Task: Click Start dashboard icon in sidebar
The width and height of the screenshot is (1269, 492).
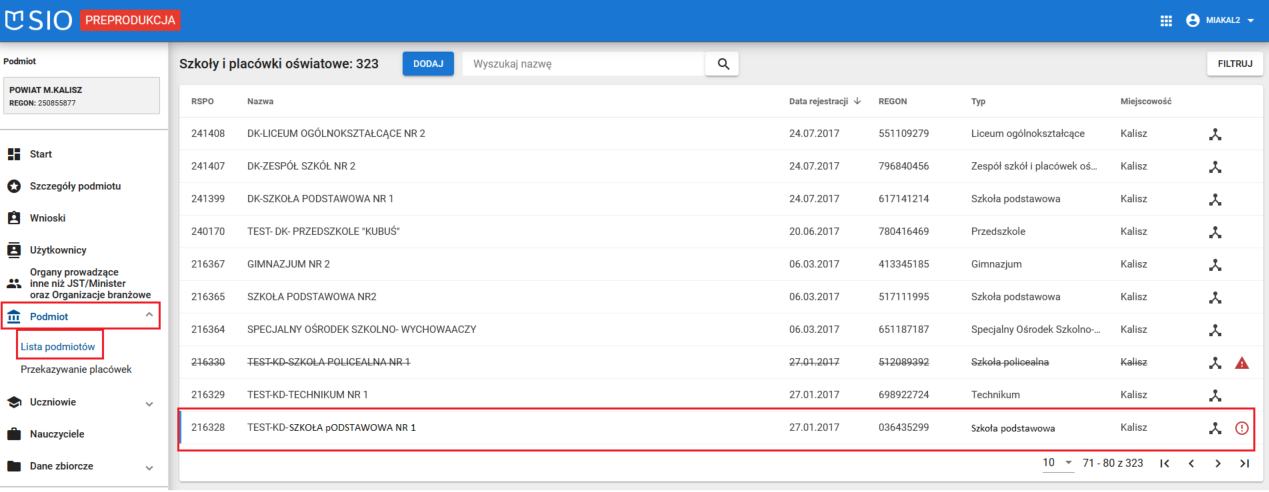Action: pos(14,154)
